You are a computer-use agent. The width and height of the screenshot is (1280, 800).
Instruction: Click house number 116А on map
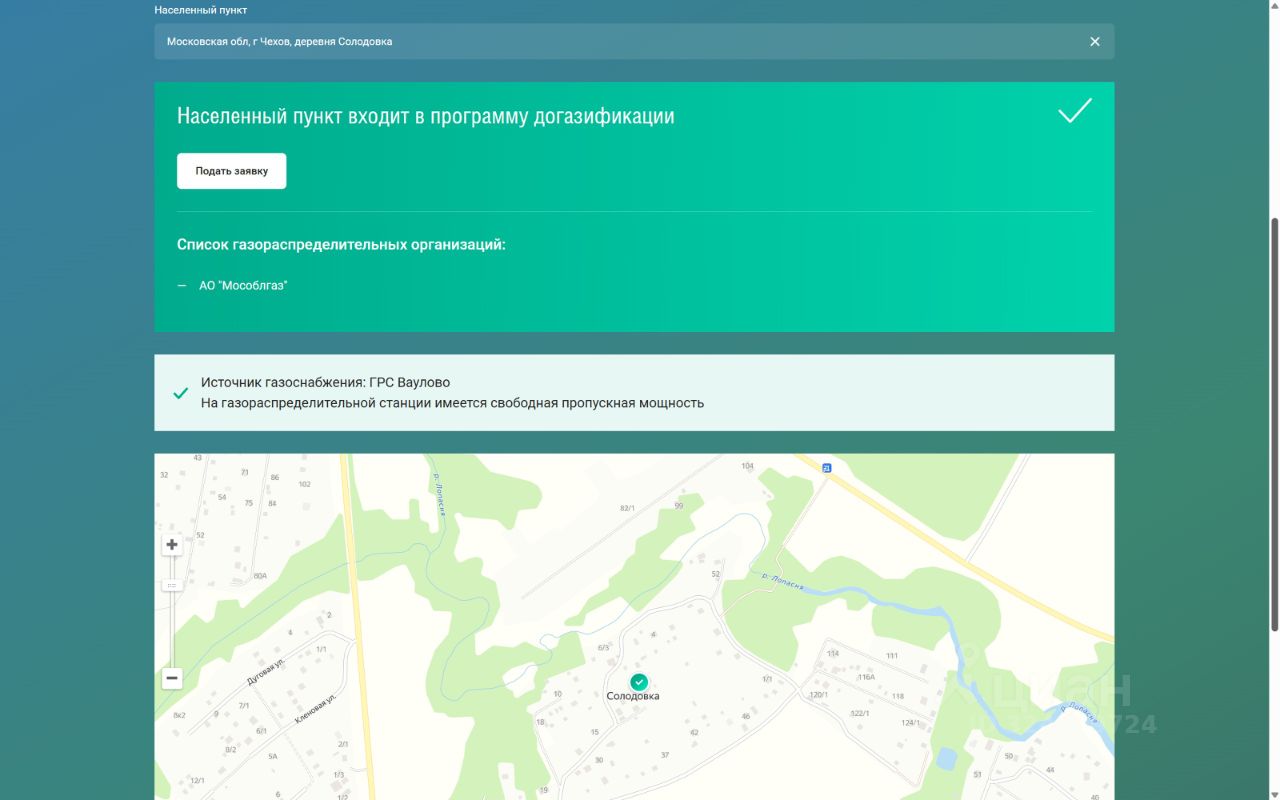pyautogui.click(x=866, y=677)
